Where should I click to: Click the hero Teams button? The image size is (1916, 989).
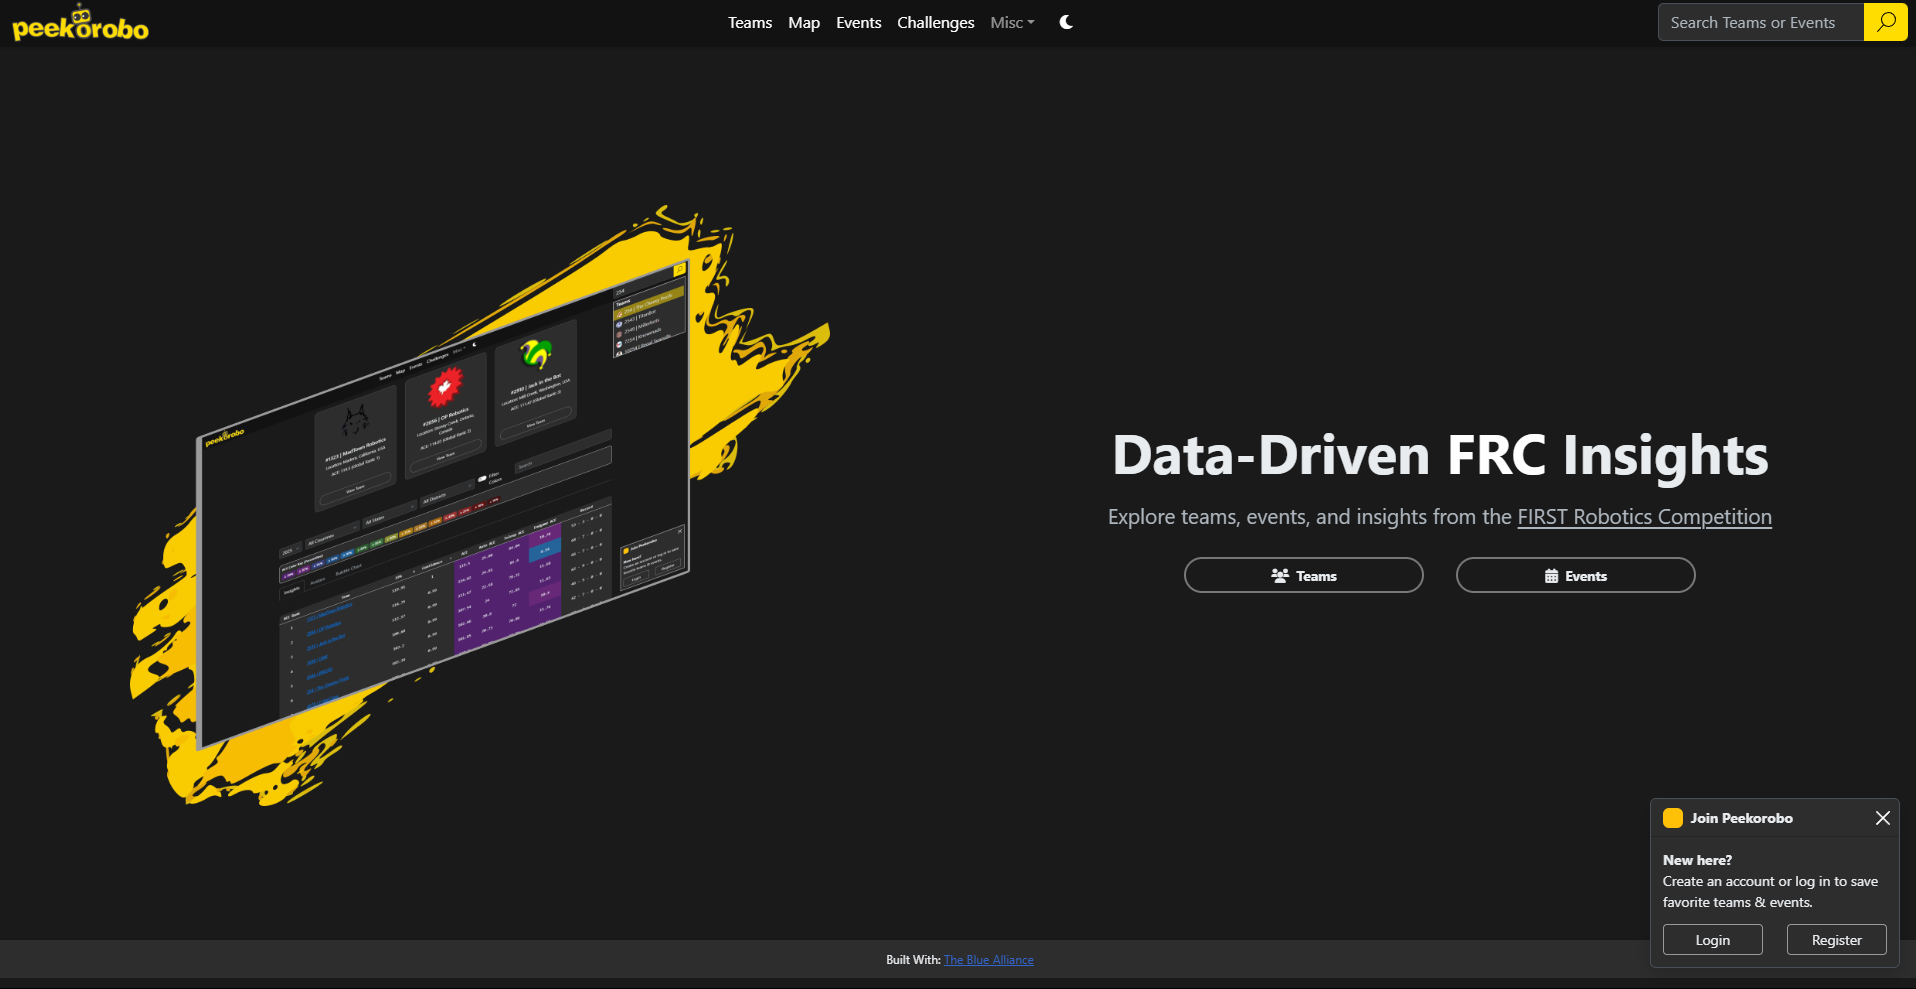[x=1303, y=575]
